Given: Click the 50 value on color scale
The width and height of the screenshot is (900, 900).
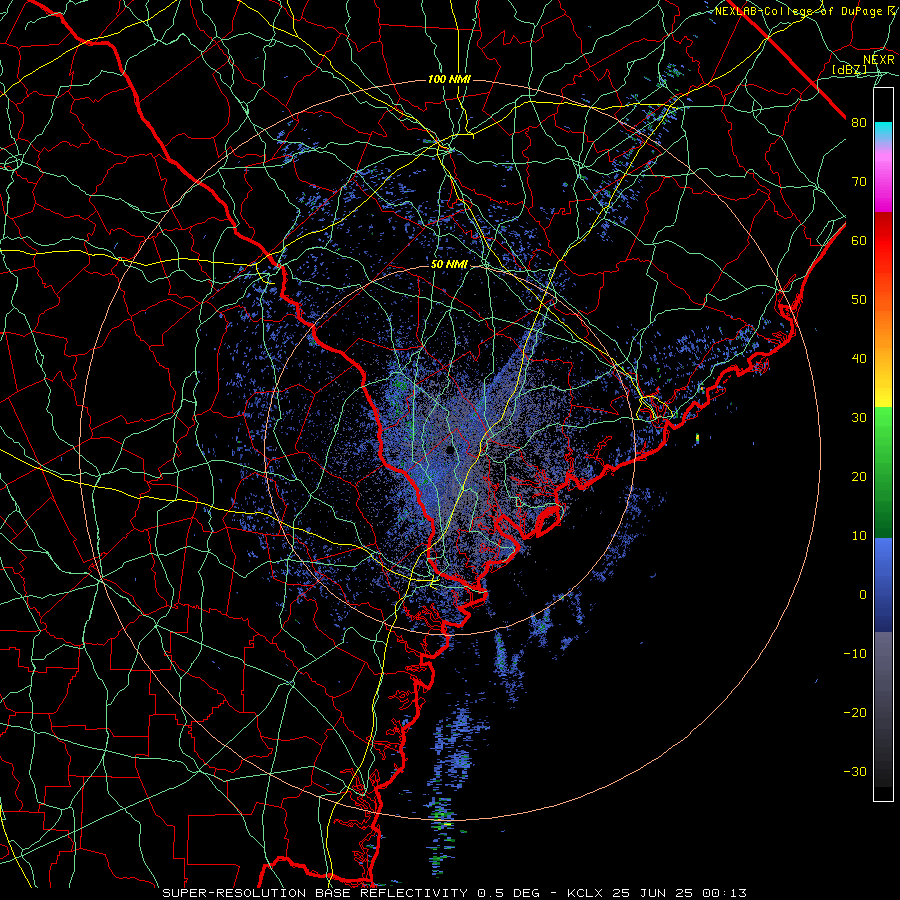Looking at the screenshot, I should coord(859,300).
